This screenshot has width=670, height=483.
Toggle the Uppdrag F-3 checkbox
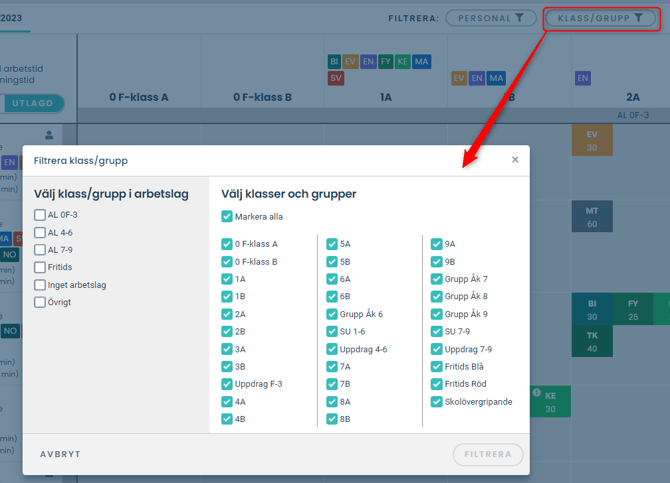(x=227, y=384)
